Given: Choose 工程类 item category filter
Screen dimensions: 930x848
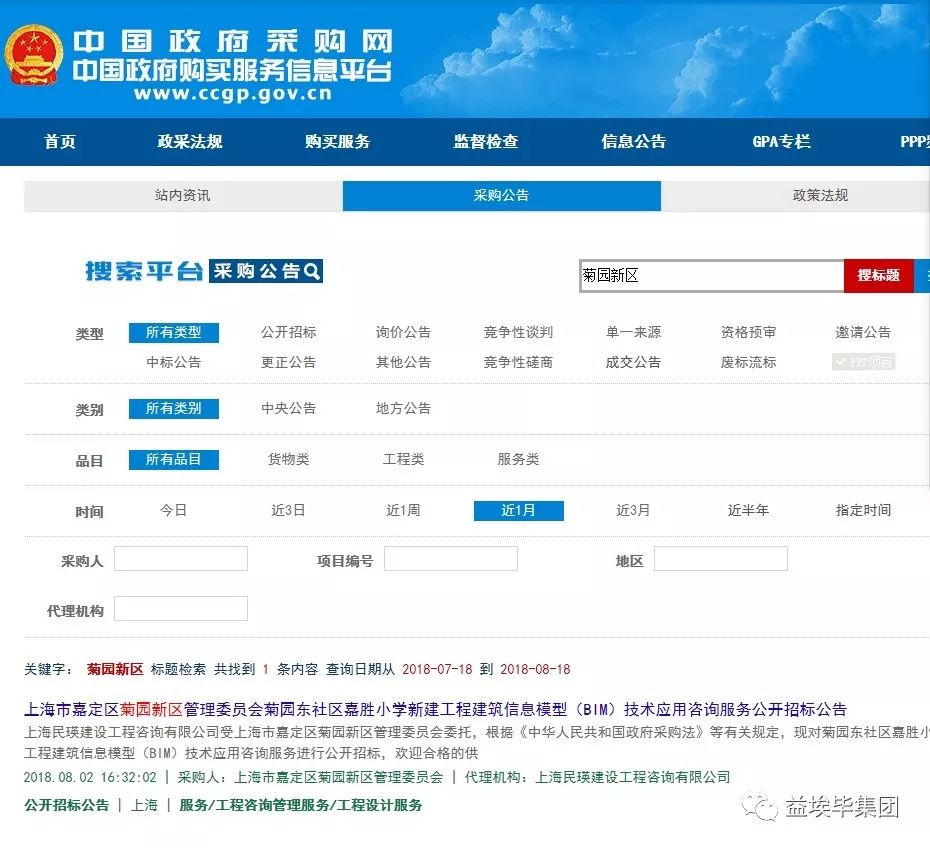Looking at the screenshot, I should pyautogui.click(x=403, y=460).
